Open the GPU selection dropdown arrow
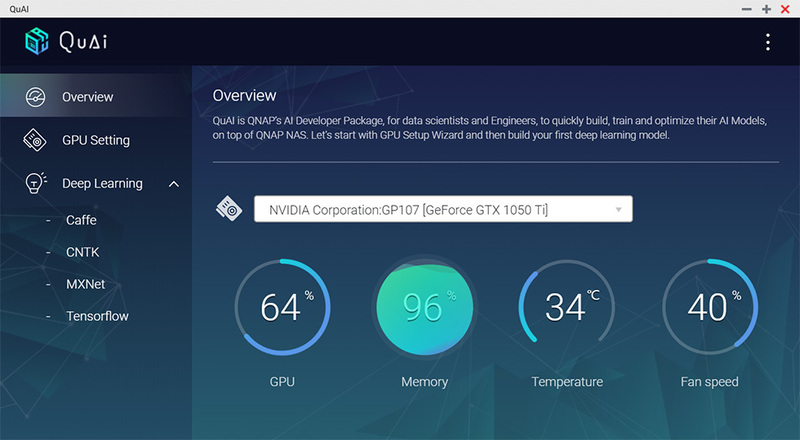Screen dimensions: 800x440 618,209
